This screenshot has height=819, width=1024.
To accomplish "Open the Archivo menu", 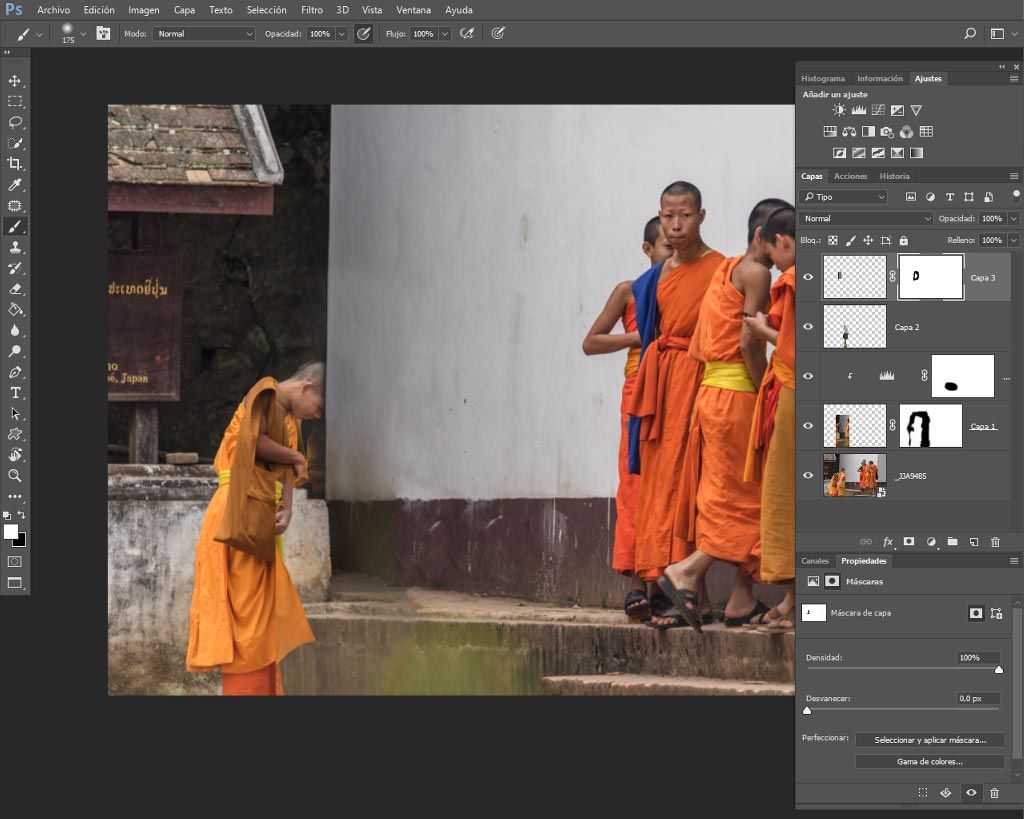I will click(54, 10).
